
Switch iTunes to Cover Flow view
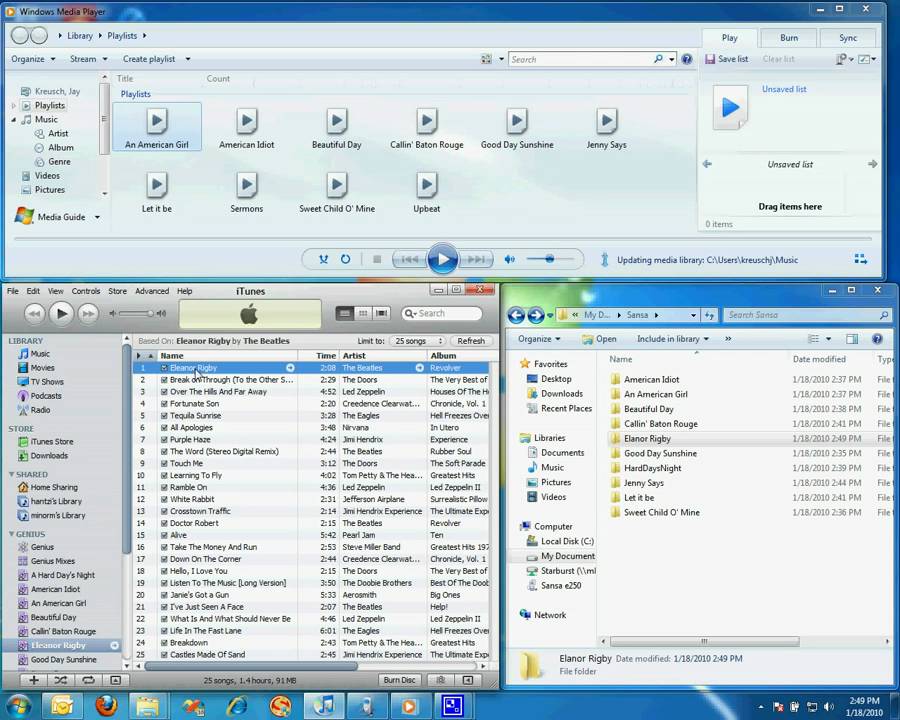coord(381,313)
